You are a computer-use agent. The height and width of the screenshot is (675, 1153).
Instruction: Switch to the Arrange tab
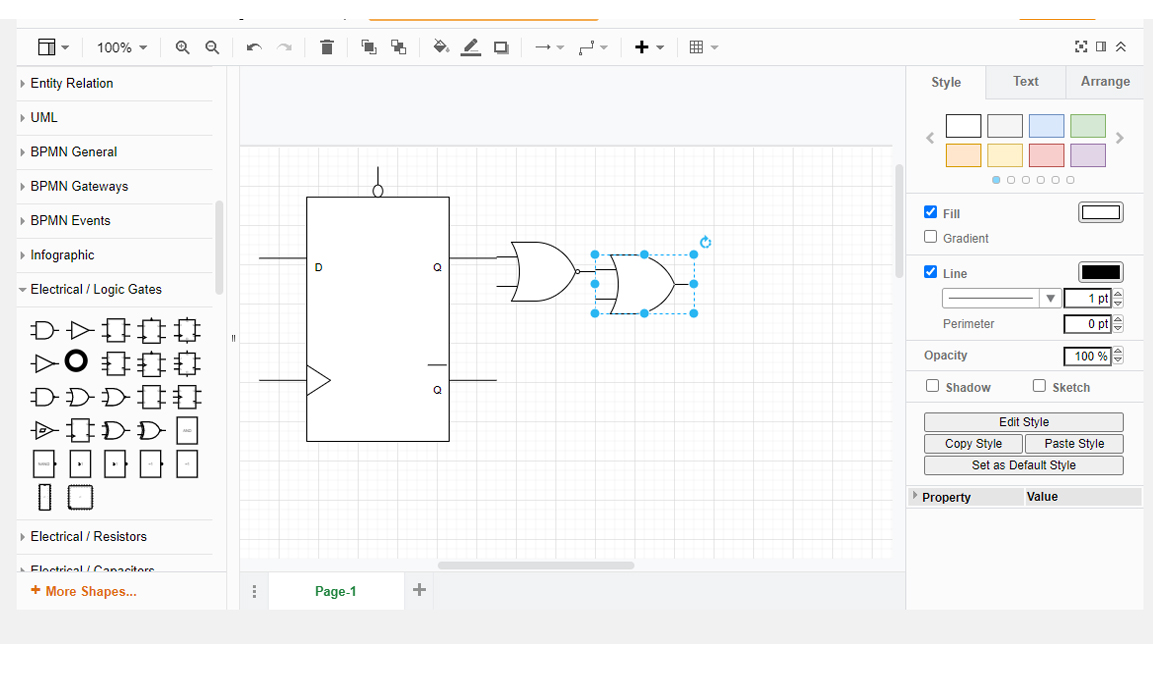coord(1105,82)
